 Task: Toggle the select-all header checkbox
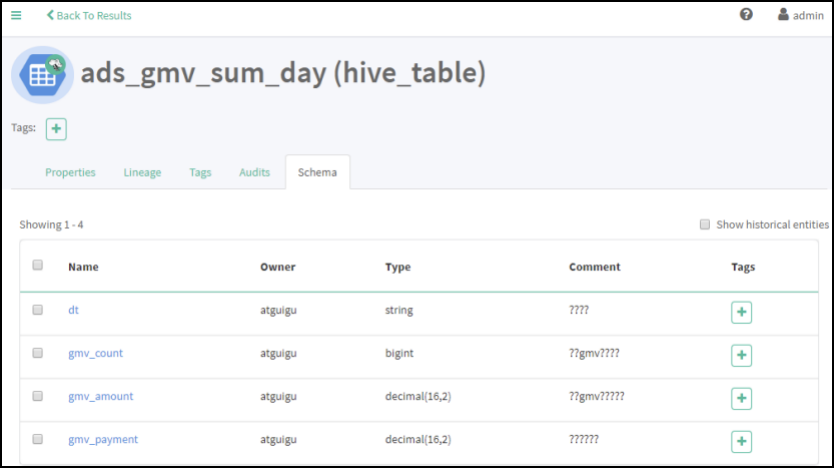pyautogui.click(x=38, y=266)
